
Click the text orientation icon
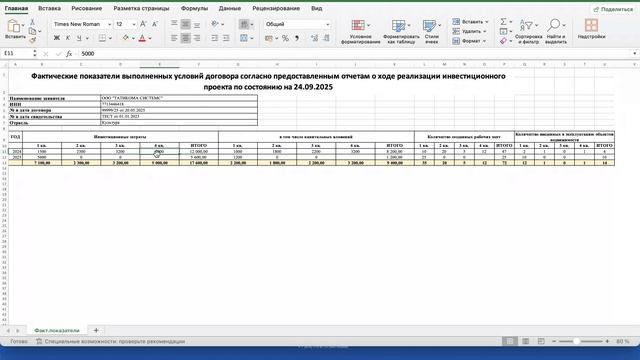215,24
